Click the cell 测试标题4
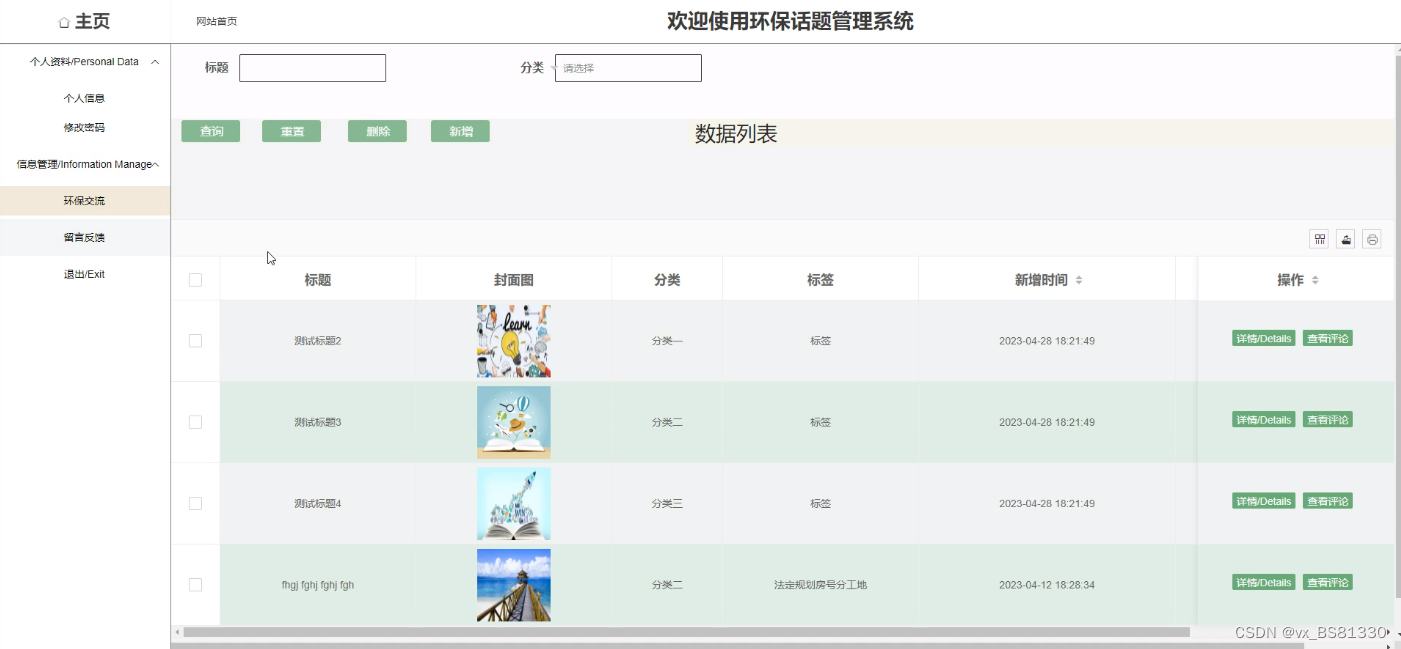This screenshot has width=1401, height=649. 318,503
